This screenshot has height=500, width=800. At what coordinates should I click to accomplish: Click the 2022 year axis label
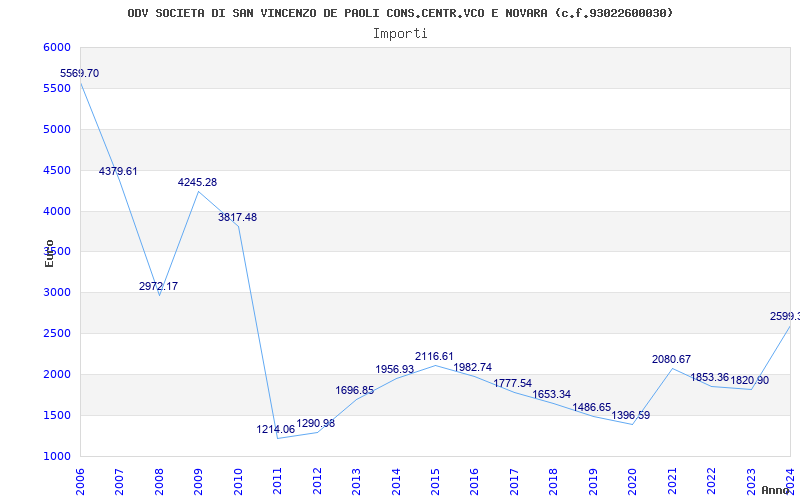coord(711,482)
